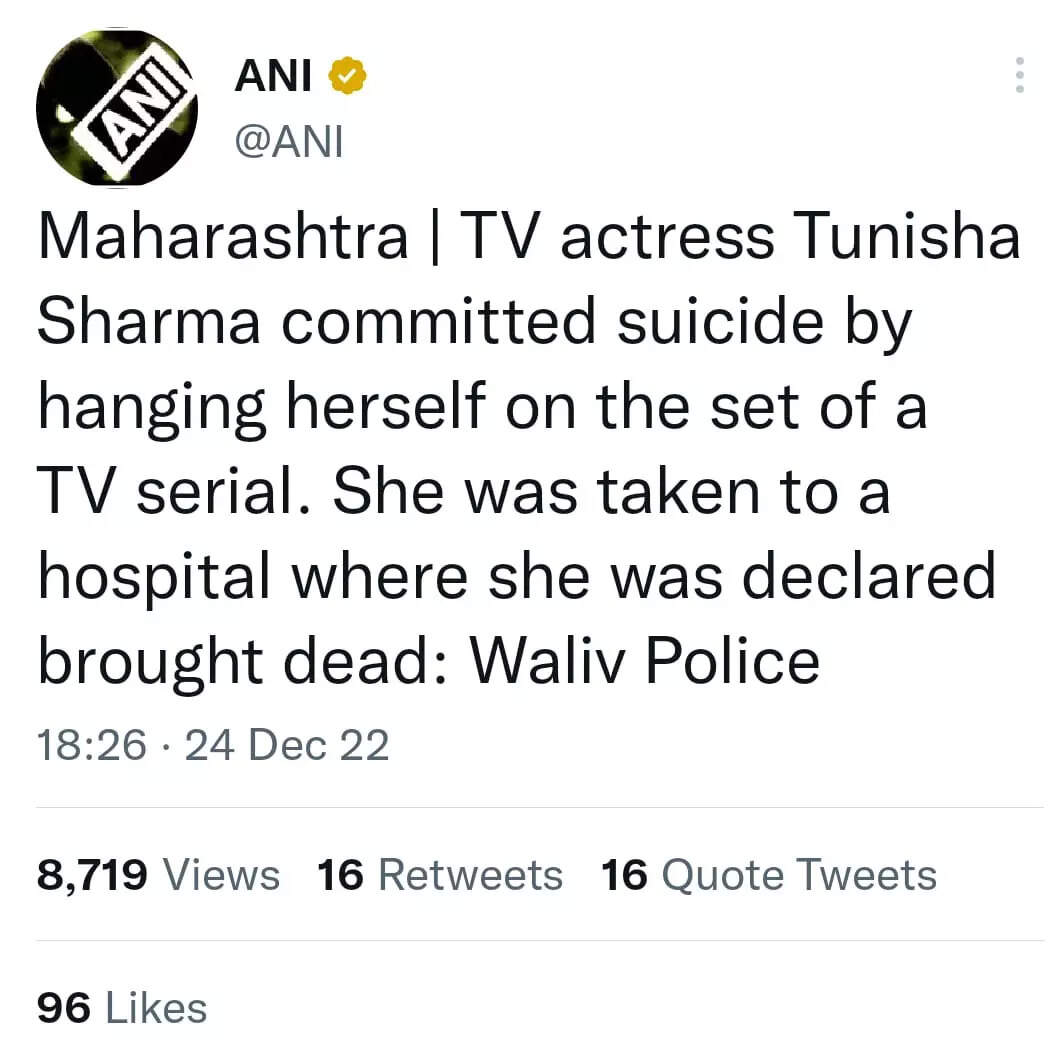Click the 96 number before Likes
The width and height of the screenshot is (1059, 1060).
coord(64,1007)
